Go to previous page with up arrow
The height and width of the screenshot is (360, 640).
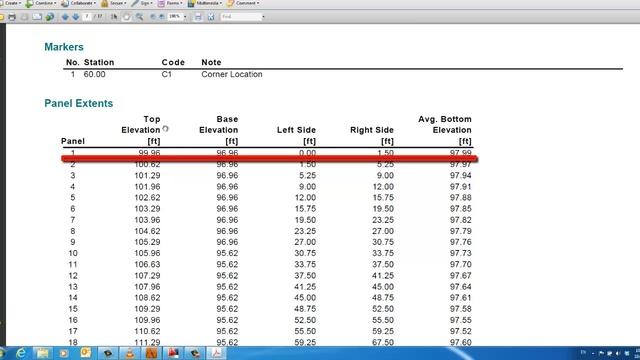point(65,17)
